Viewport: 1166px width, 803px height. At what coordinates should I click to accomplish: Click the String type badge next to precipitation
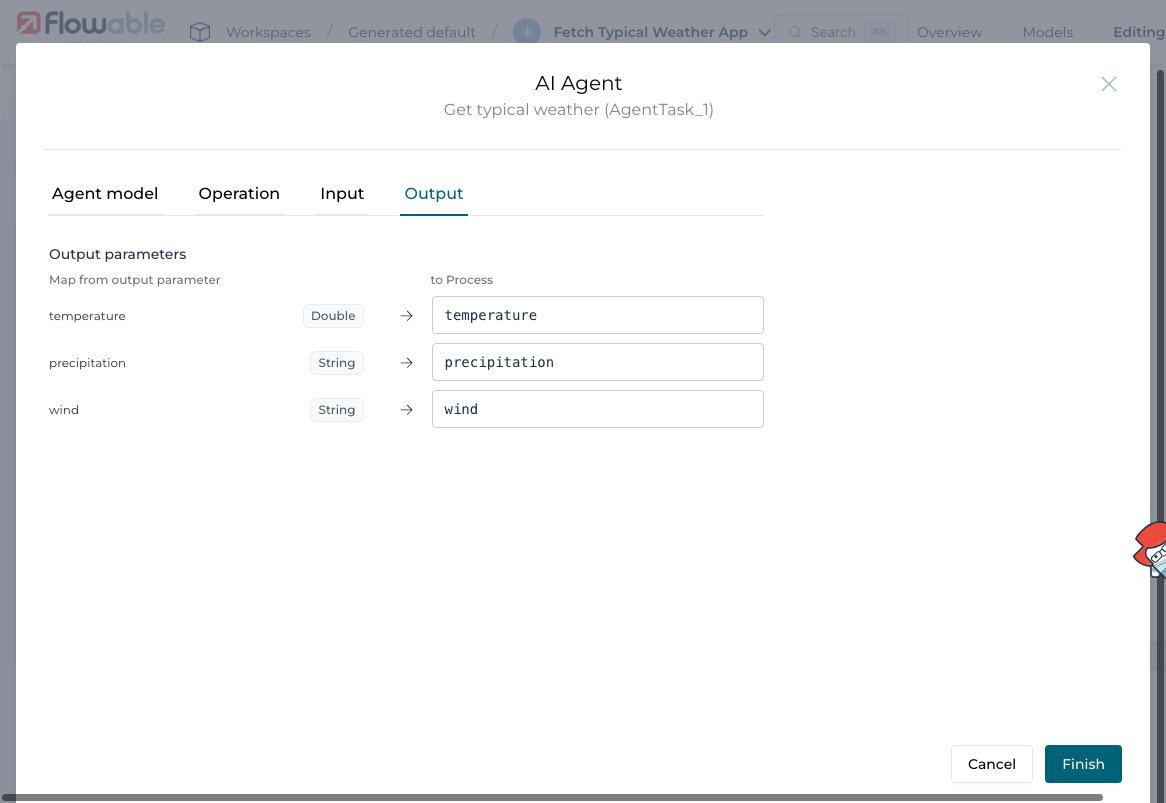[x=336, y=362]
